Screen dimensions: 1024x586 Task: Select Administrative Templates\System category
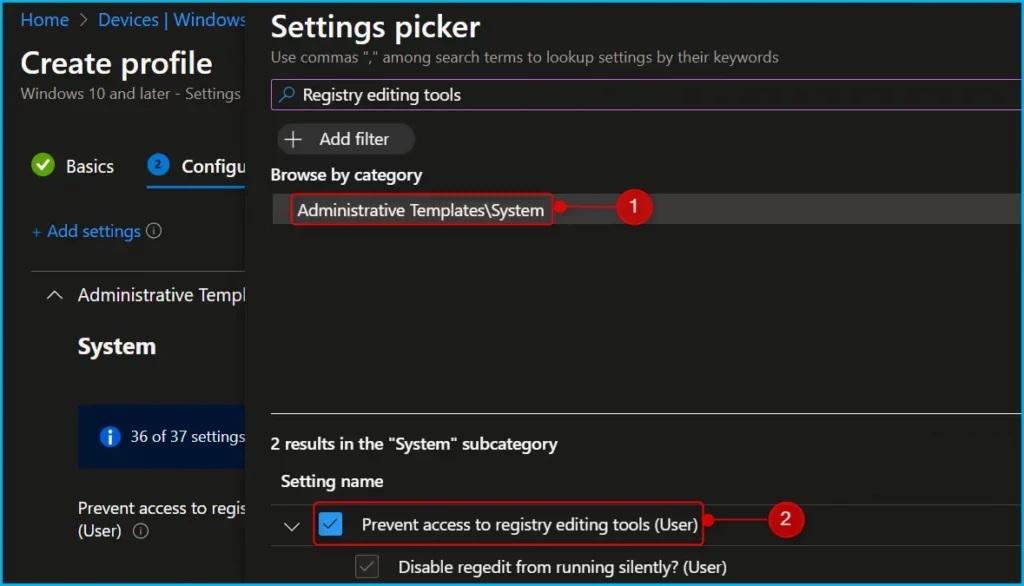[x=421, y=210]
